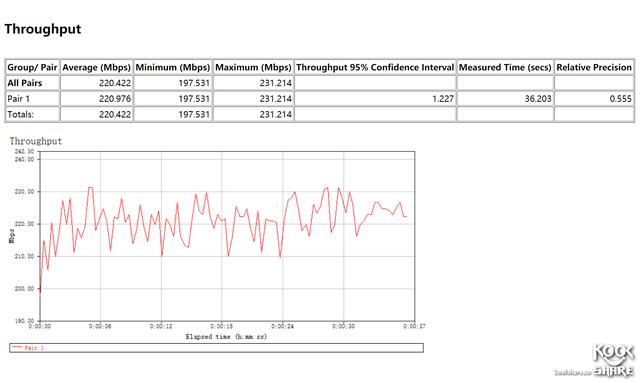Click Totals minimum value 197.531
Image resolution: width=640 pixels, height=383 pixels.
point(194,114)
